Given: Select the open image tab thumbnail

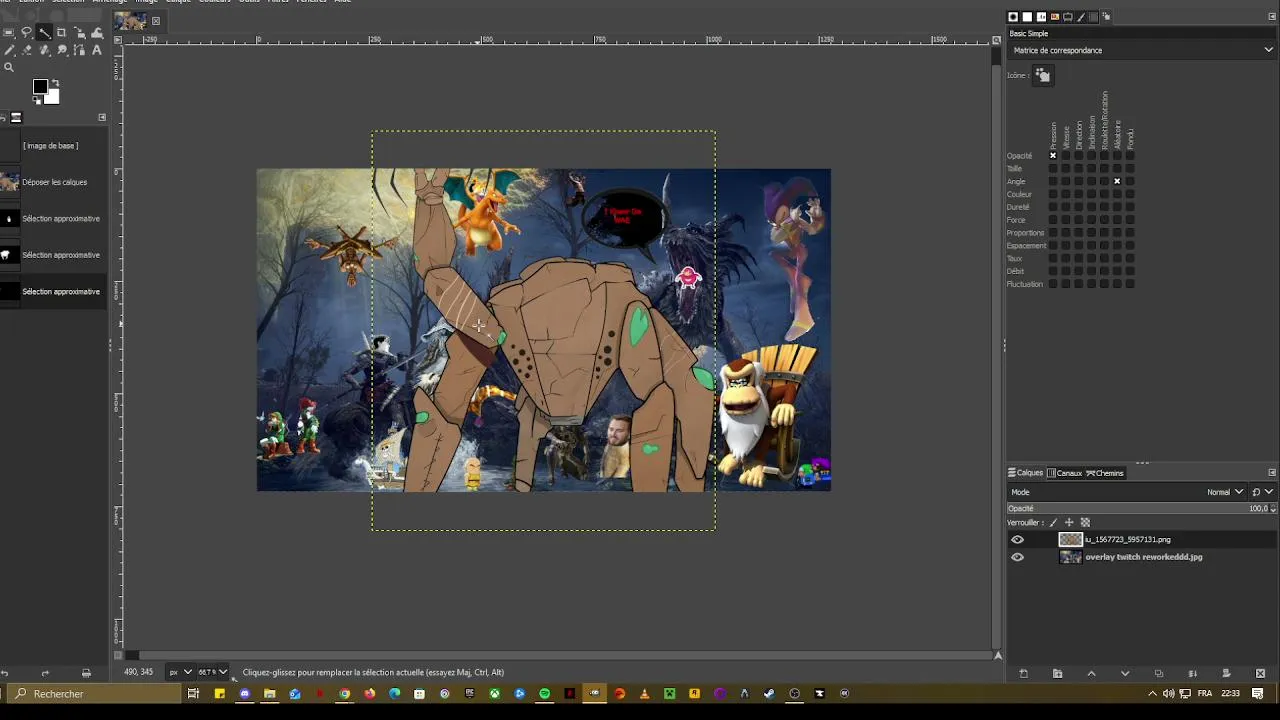Looking at the screenshot, I should [130, 20].
